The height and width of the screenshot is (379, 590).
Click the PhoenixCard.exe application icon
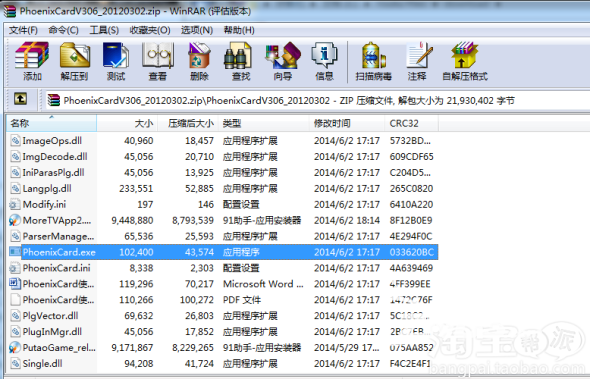15,251
